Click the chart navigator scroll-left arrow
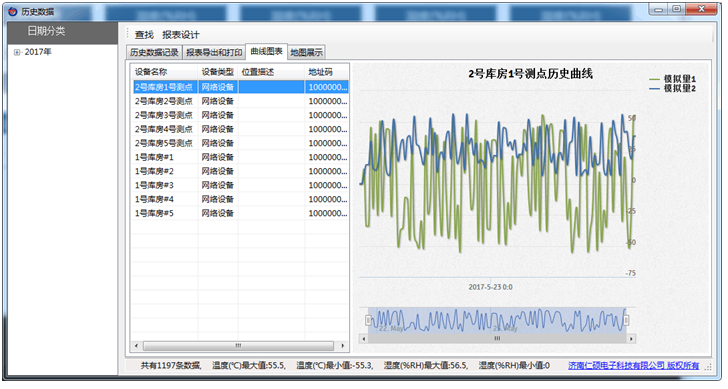The width and height of the screenshot is (728, 389). click(x=364, y=339)
